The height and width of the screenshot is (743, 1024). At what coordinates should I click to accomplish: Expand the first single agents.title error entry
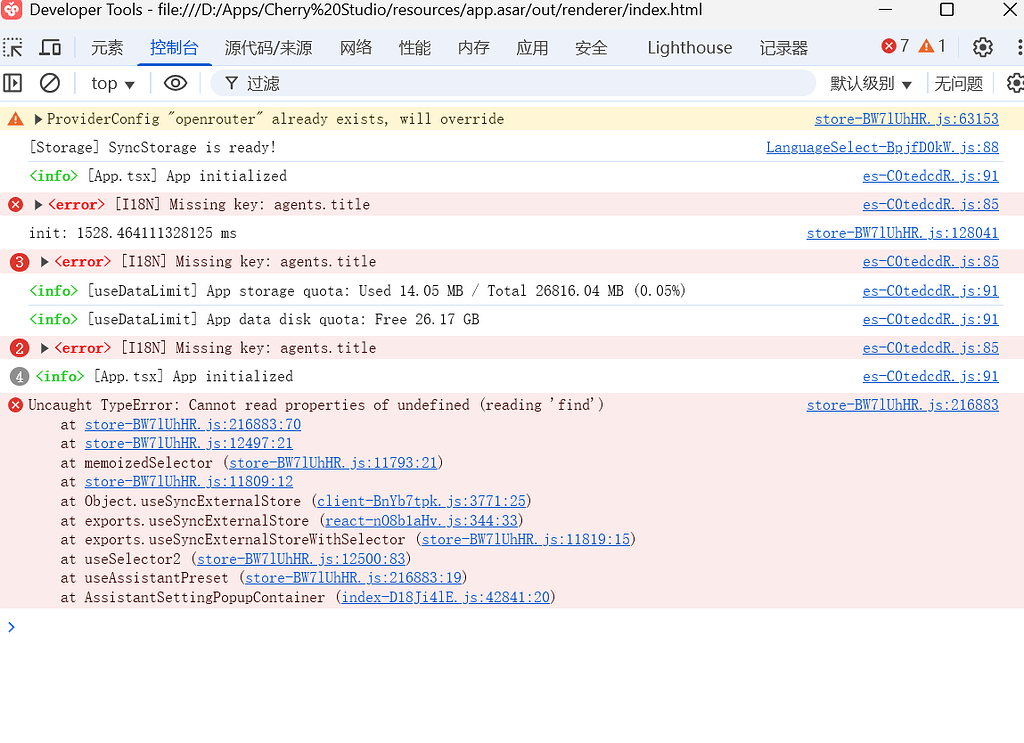(38, 204)
